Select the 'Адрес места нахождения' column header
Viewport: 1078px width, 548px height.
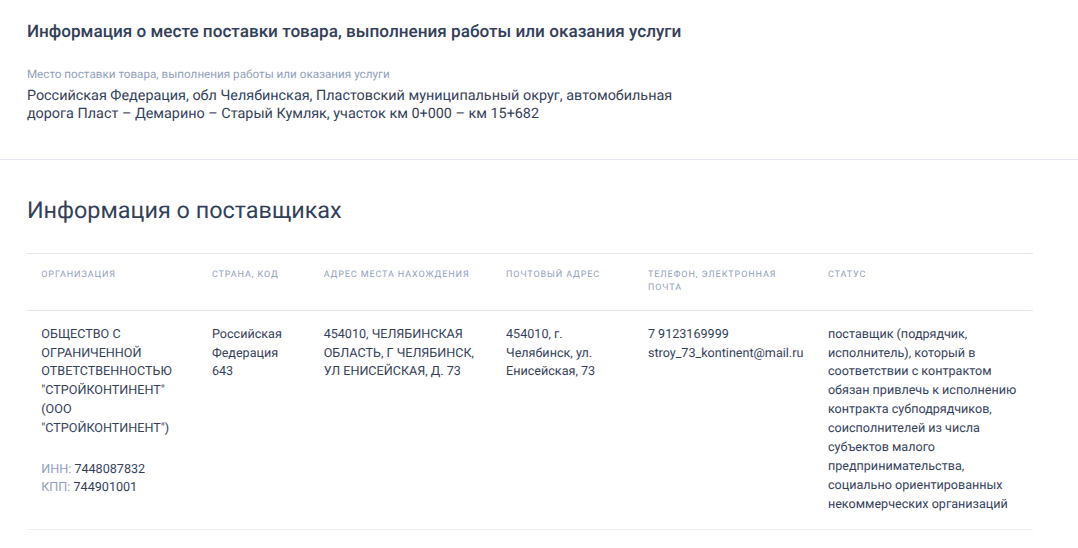tap(396, 274)
